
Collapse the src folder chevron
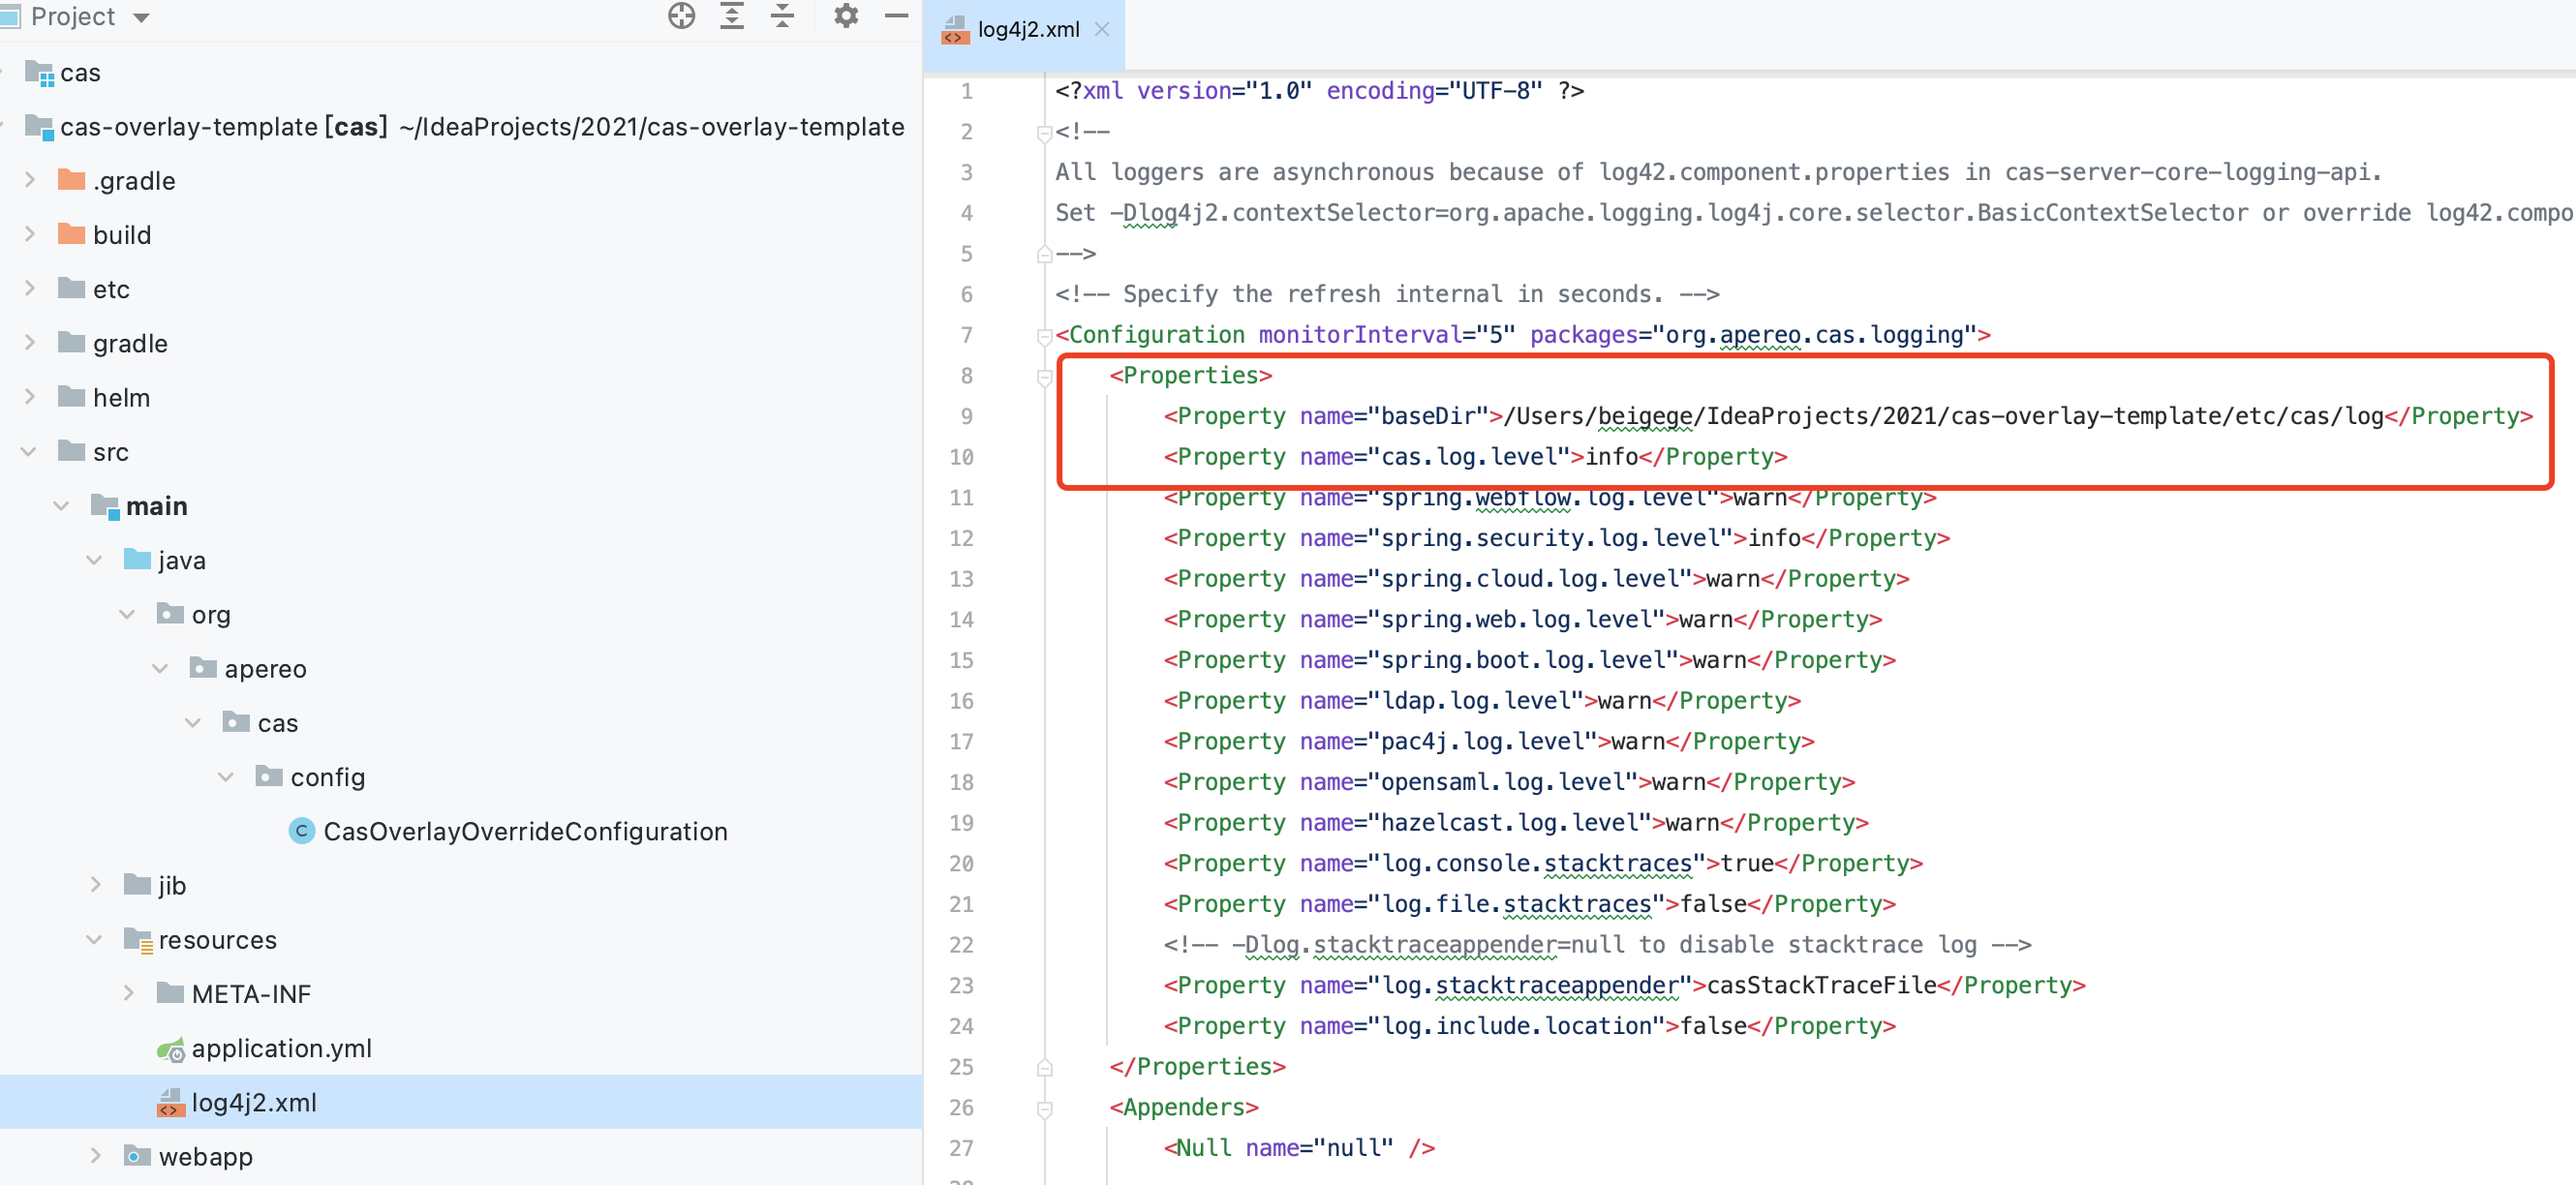(x=29, y=451)
